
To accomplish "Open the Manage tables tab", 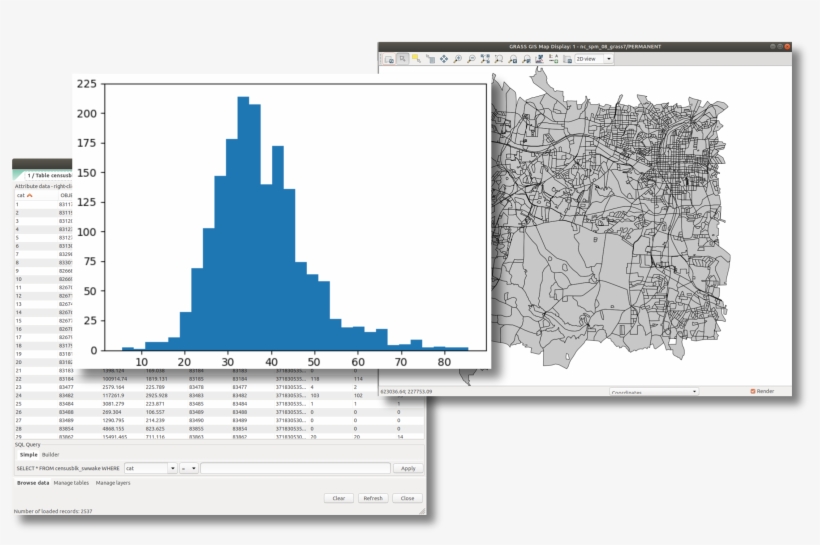I will click(71, 483).
